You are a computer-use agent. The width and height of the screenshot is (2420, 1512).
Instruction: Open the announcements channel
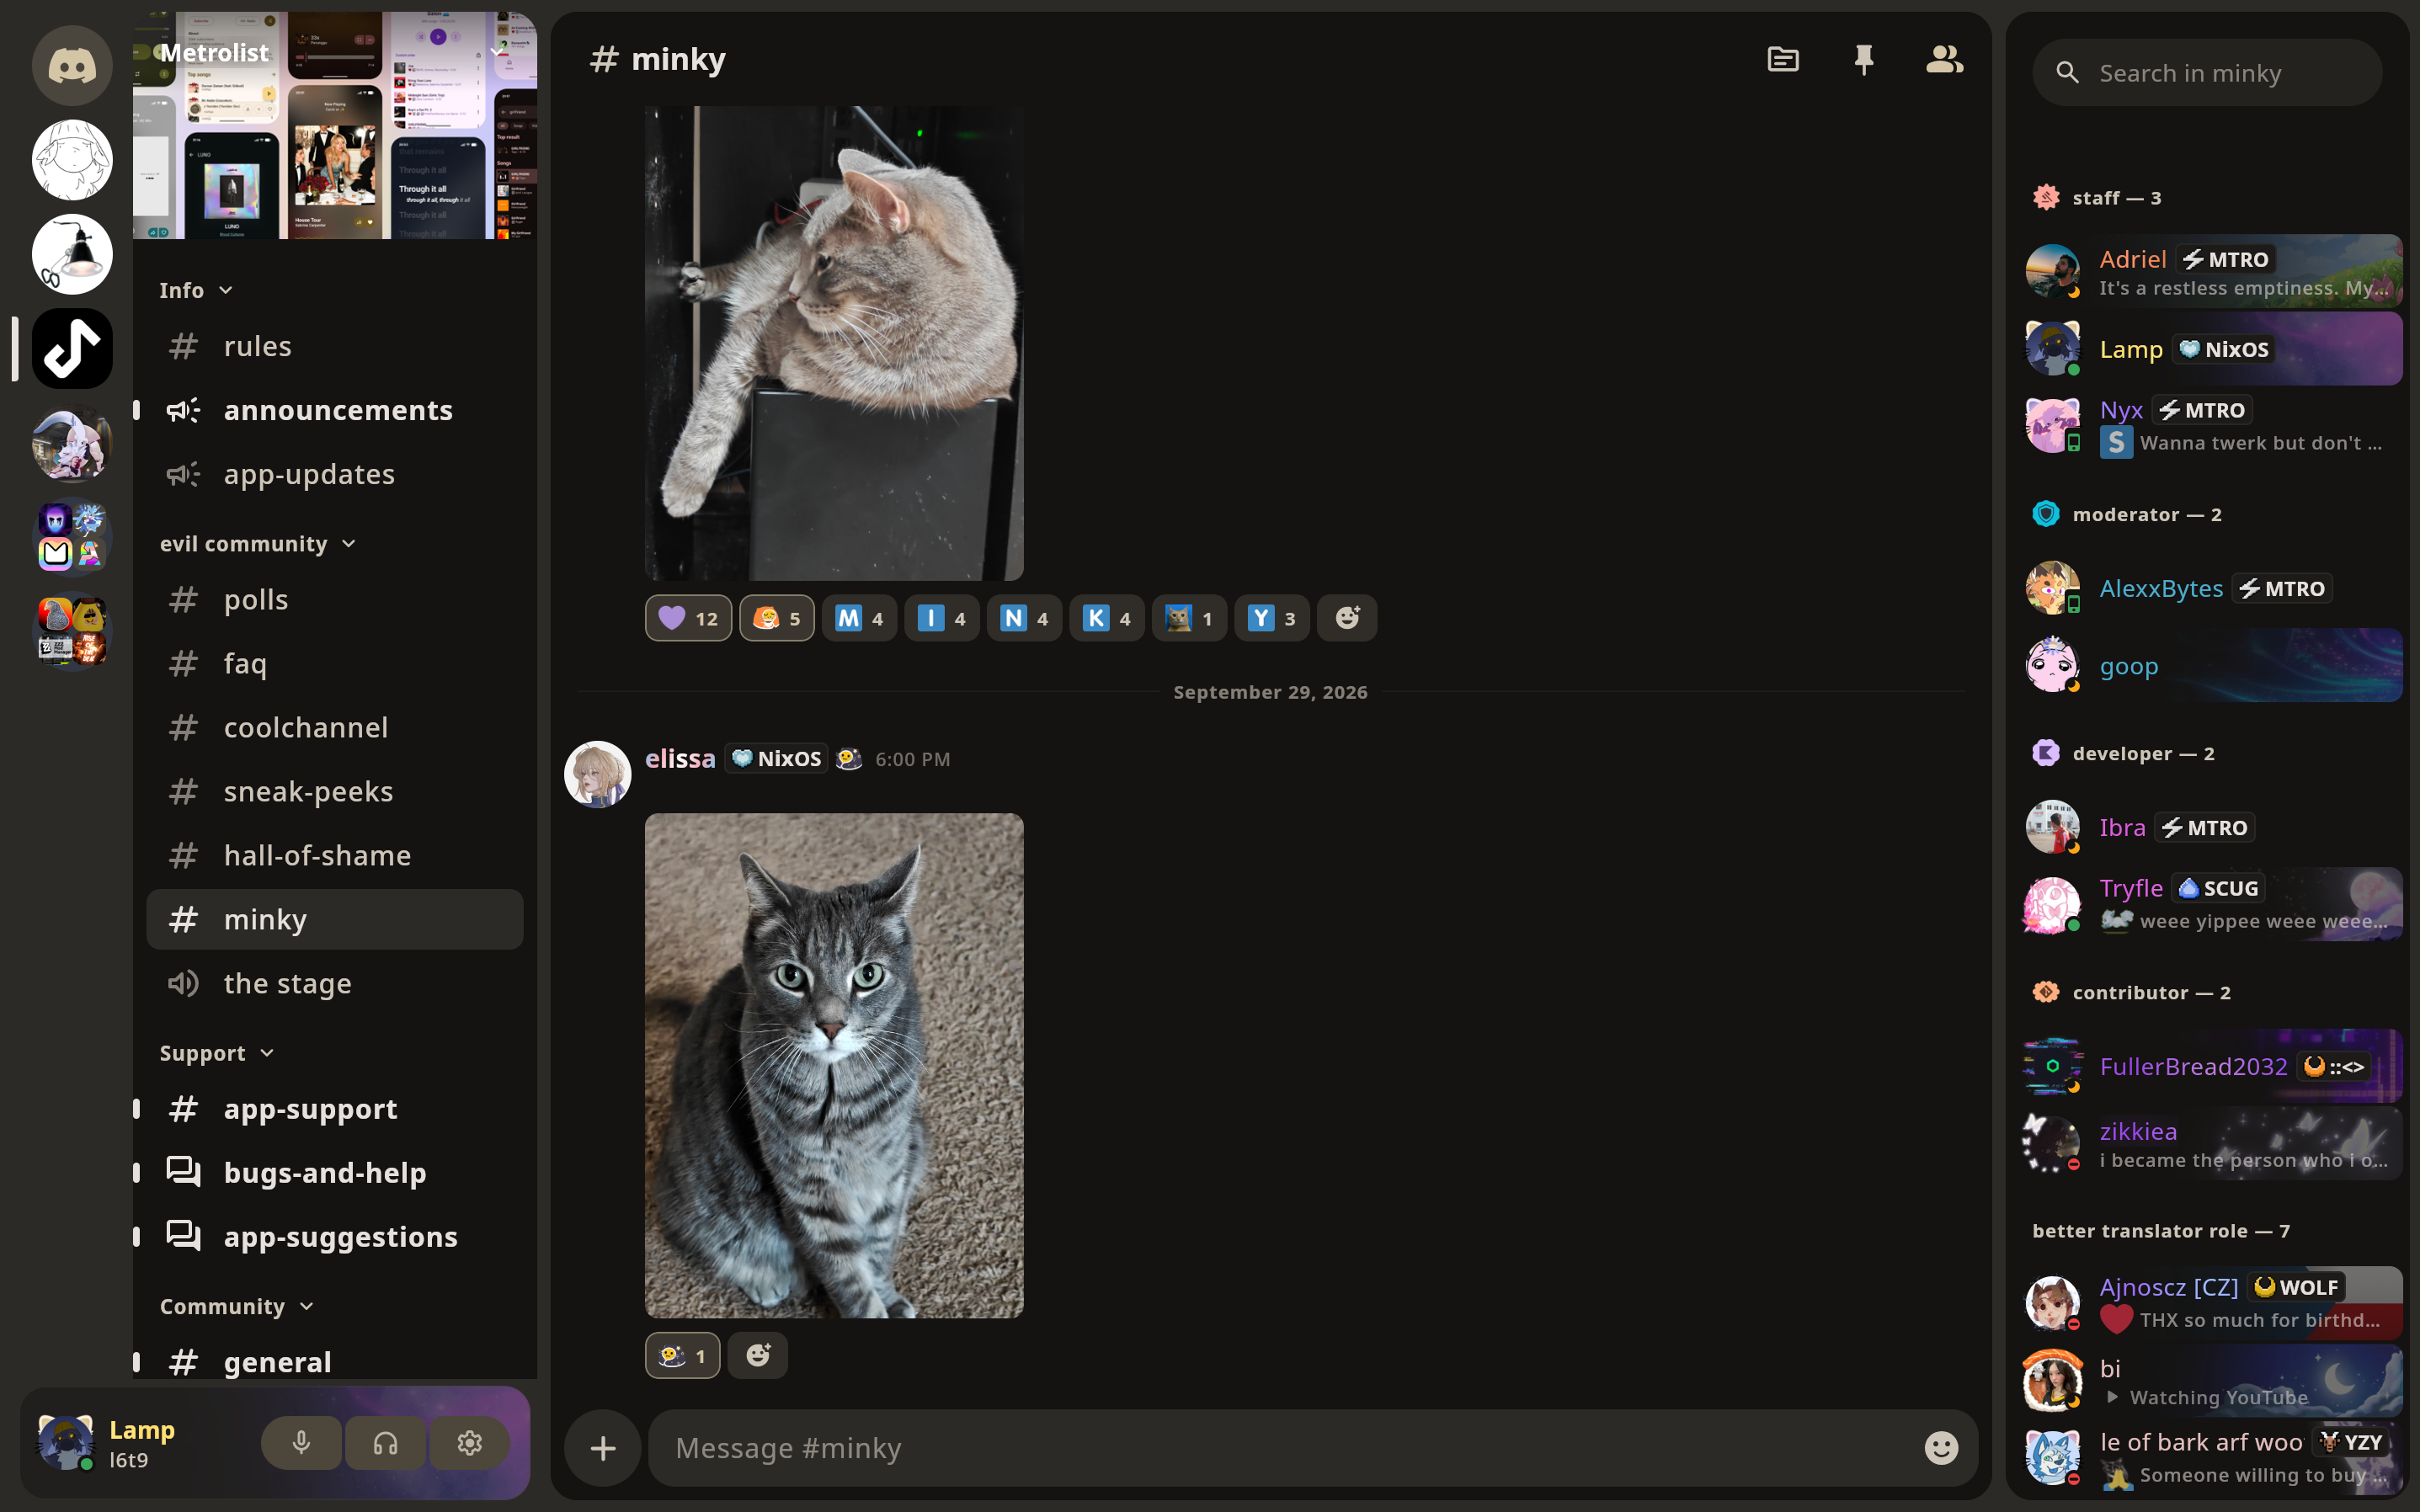click(335, 410)
